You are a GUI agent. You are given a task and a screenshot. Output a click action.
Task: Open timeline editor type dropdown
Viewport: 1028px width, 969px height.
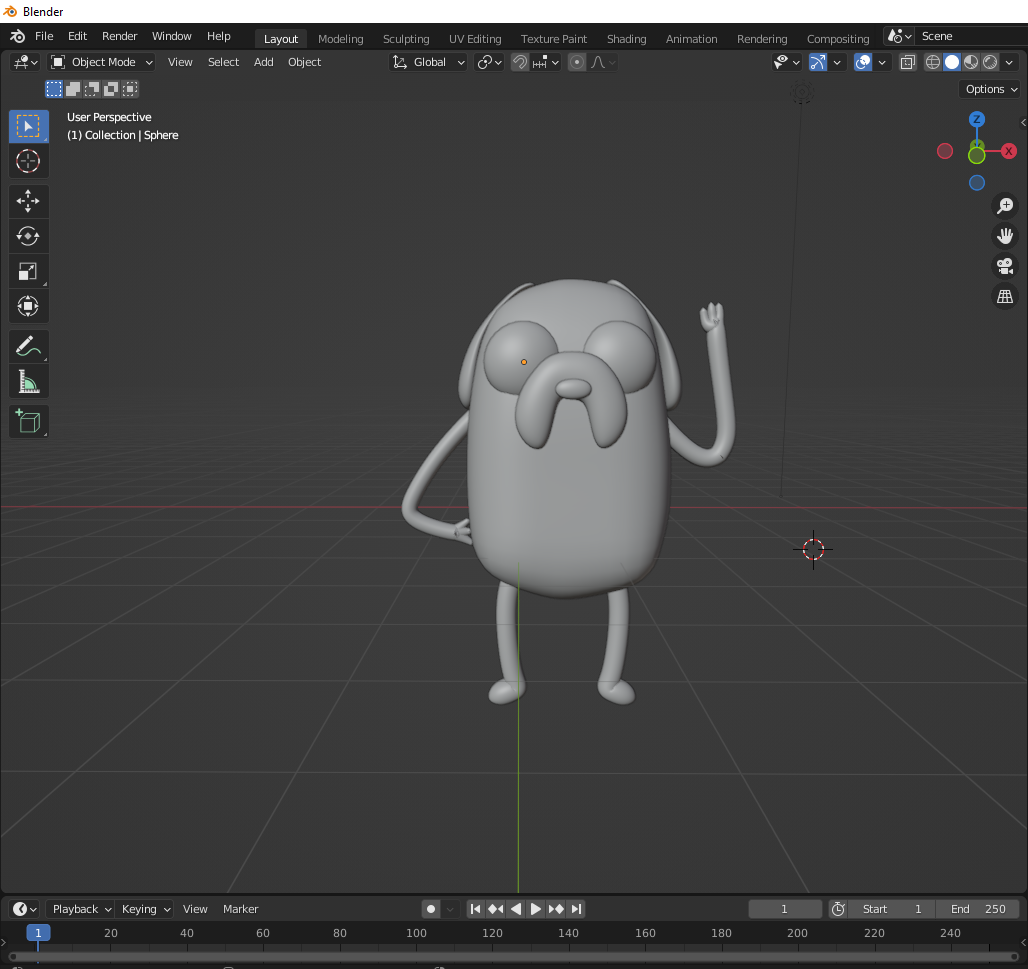[25, 909]
